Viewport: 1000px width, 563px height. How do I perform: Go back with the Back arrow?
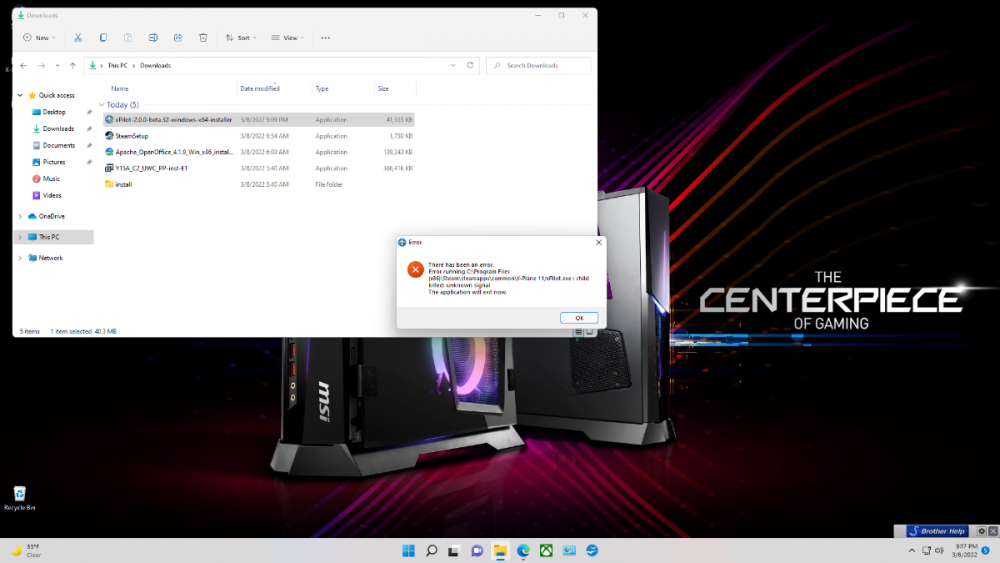(x=24, y=65)
